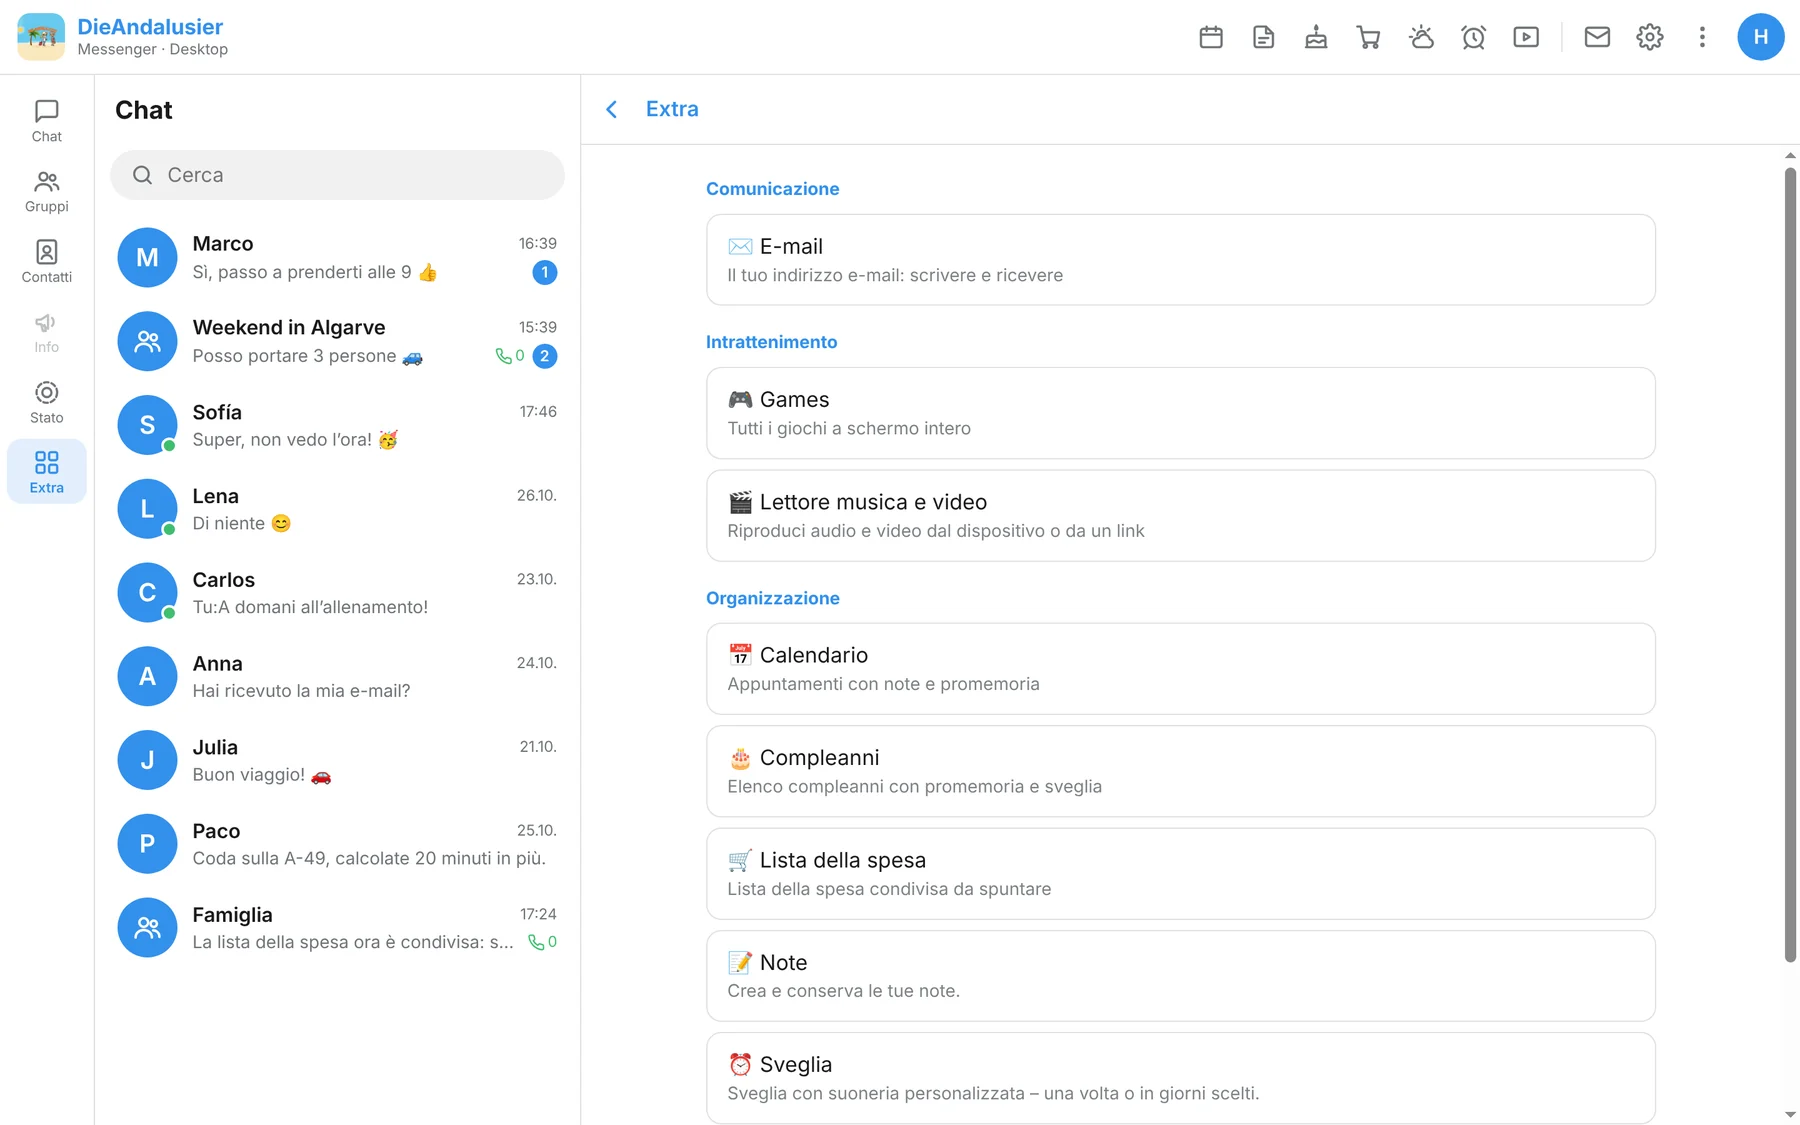Open the video player icon in toolbar
This screenshot has width=1800, height=1125.
pyautogui.click(x=1526, y=37)
